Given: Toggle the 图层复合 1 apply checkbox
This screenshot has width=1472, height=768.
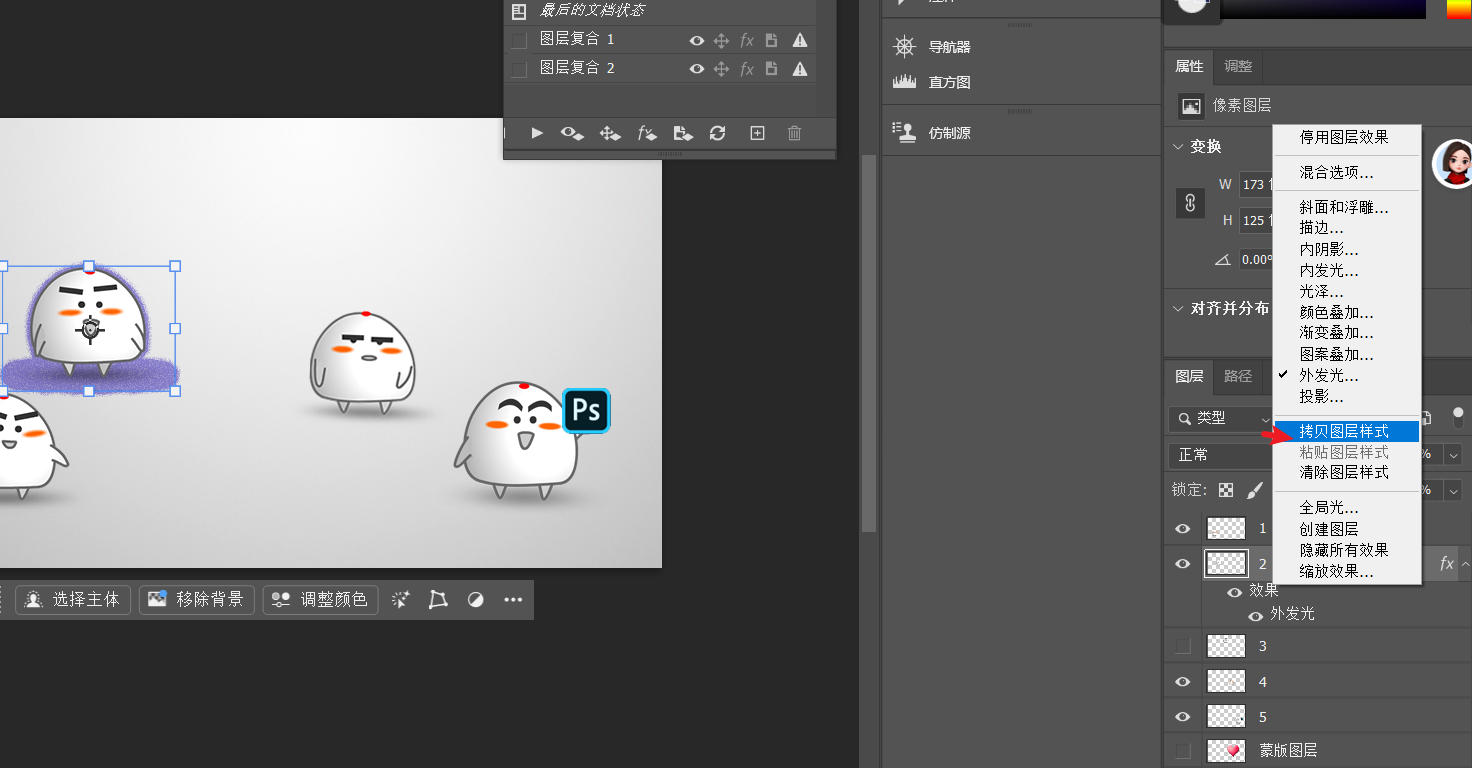Looking at the screenshot, I should 519,40.
